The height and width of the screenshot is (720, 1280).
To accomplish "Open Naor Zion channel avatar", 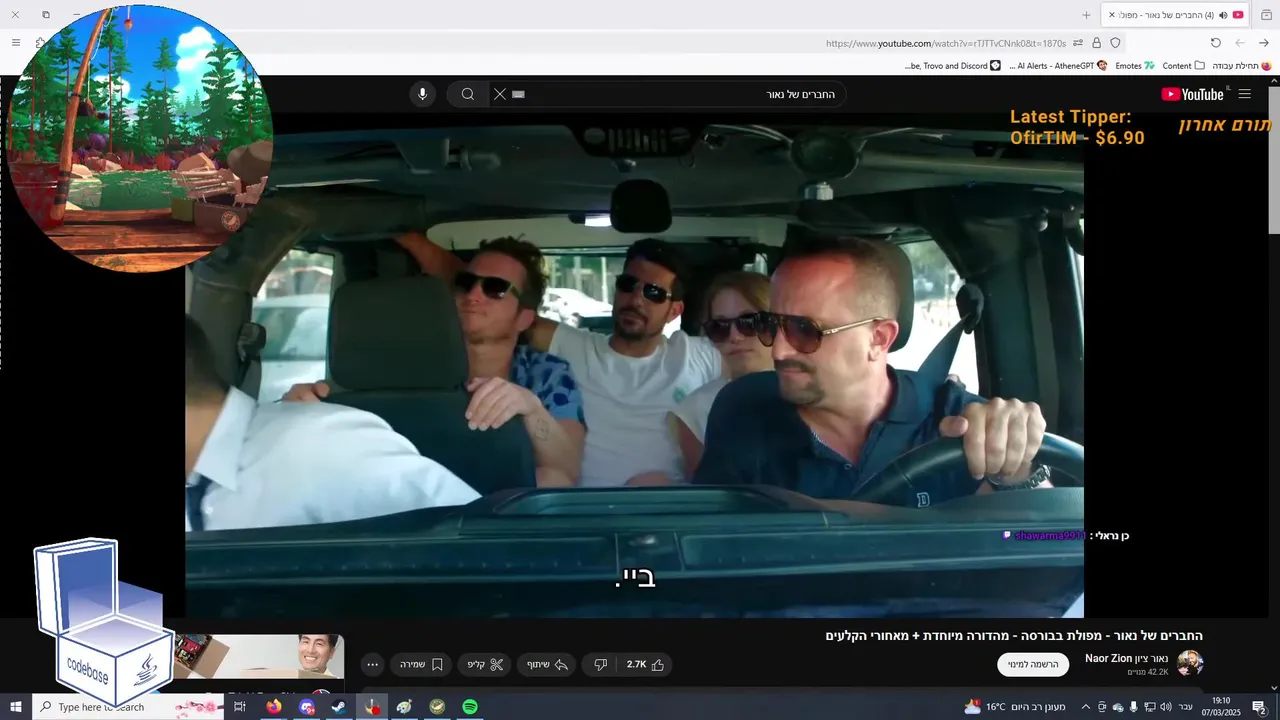I will point(1190,663).
